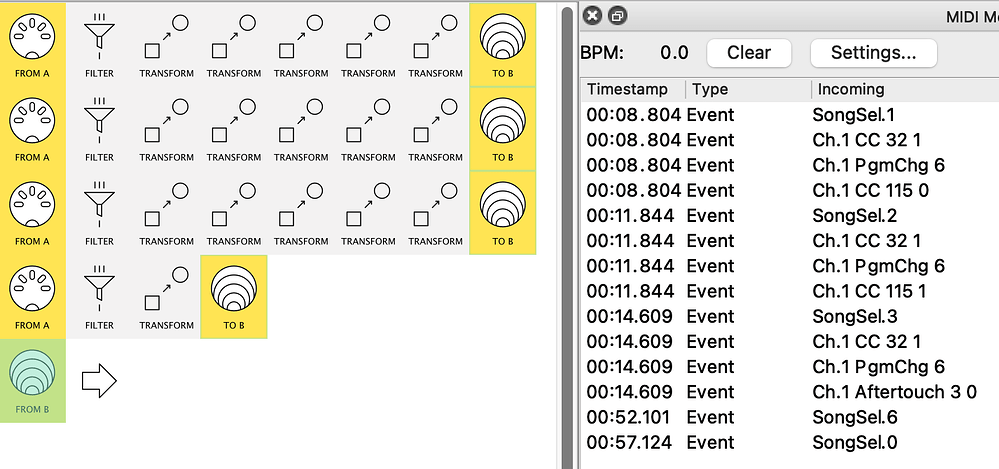Click the TO B output in first row
Screen dimensions: 999x469
[502, 43]
